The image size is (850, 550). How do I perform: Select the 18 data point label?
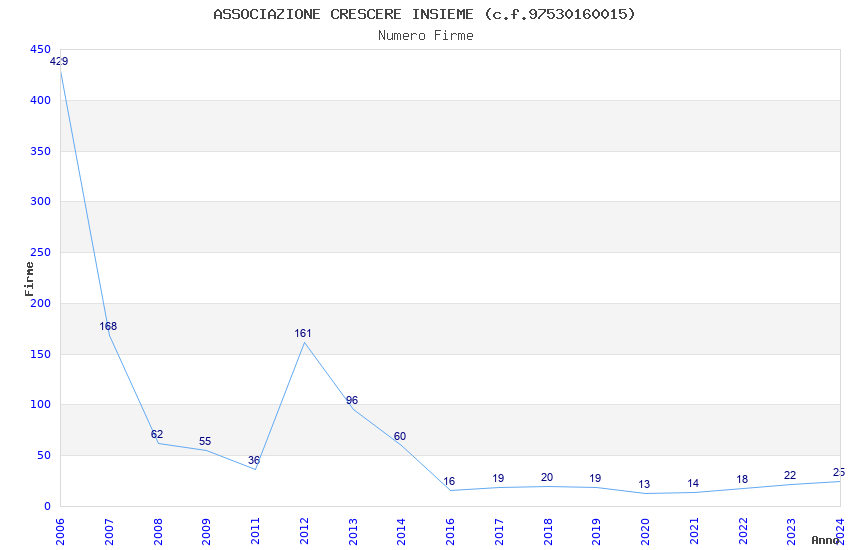coord(742,480)
